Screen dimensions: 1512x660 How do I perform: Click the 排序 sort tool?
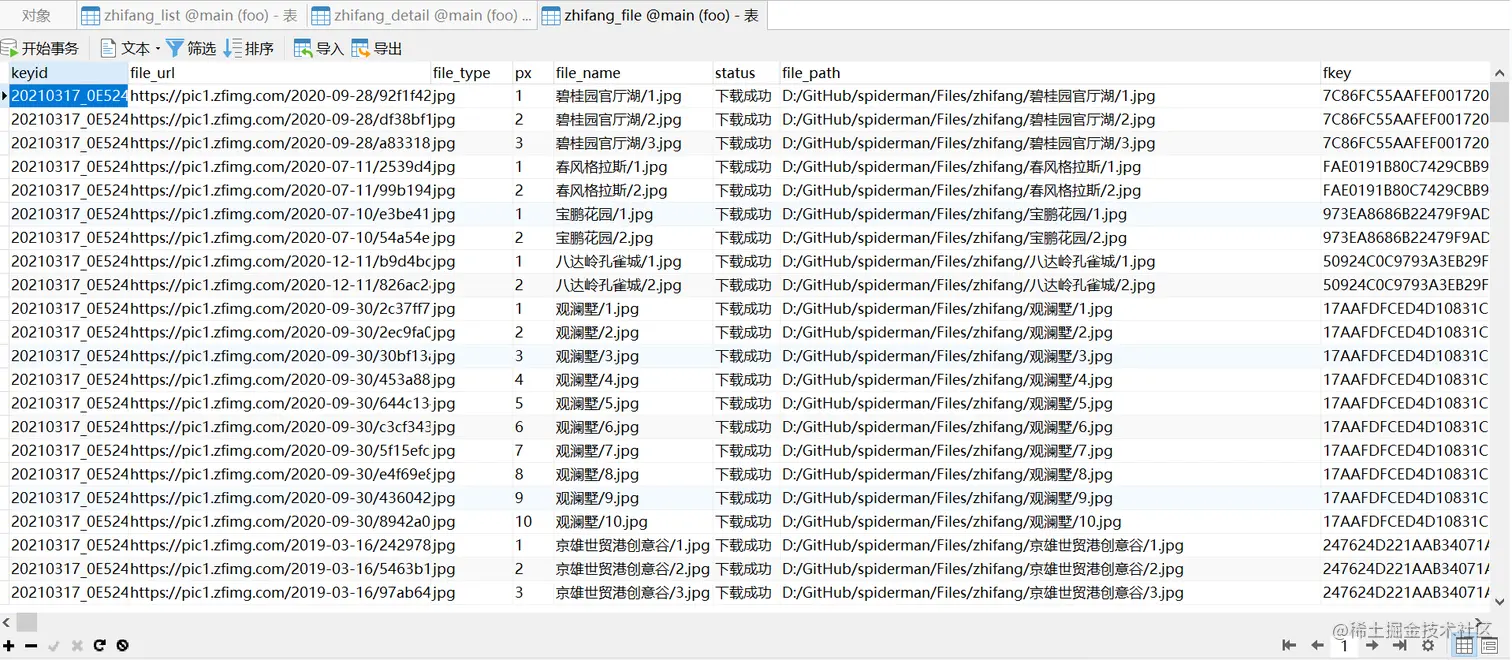tap(249, 48)
